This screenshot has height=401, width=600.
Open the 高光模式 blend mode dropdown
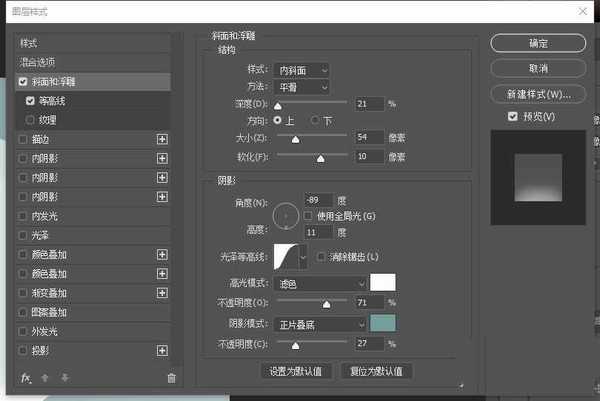(320, 283)
